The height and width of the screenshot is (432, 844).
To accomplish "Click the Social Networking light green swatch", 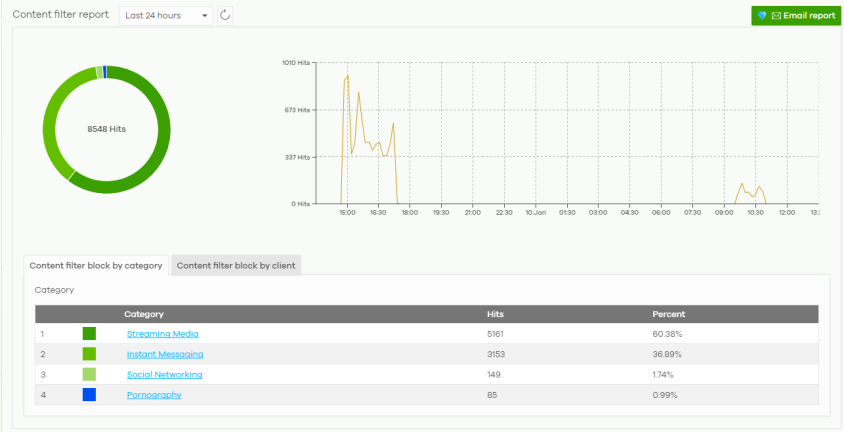I will [x=89, y=374].
